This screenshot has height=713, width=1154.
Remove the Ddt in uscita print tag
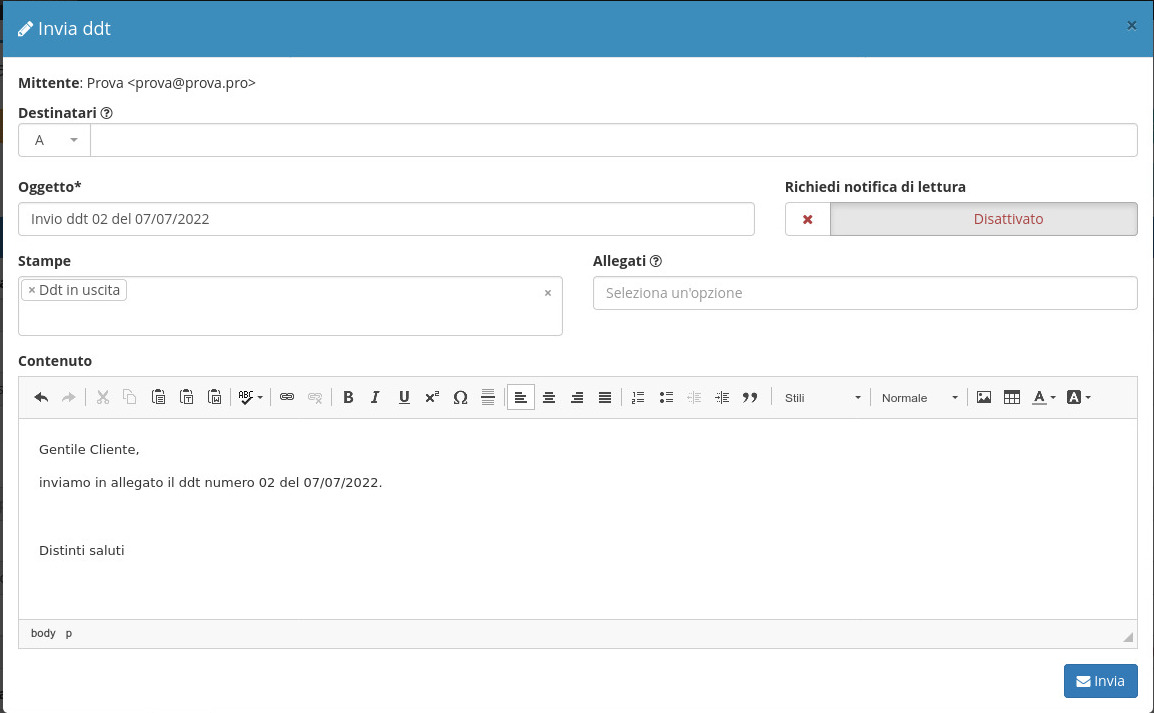coord(32,291)
